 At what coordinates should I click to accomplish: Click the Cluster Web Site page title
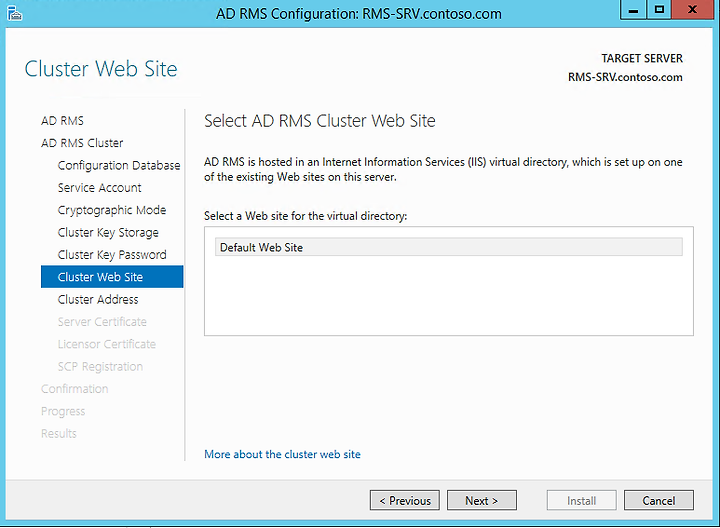(101, 69)
